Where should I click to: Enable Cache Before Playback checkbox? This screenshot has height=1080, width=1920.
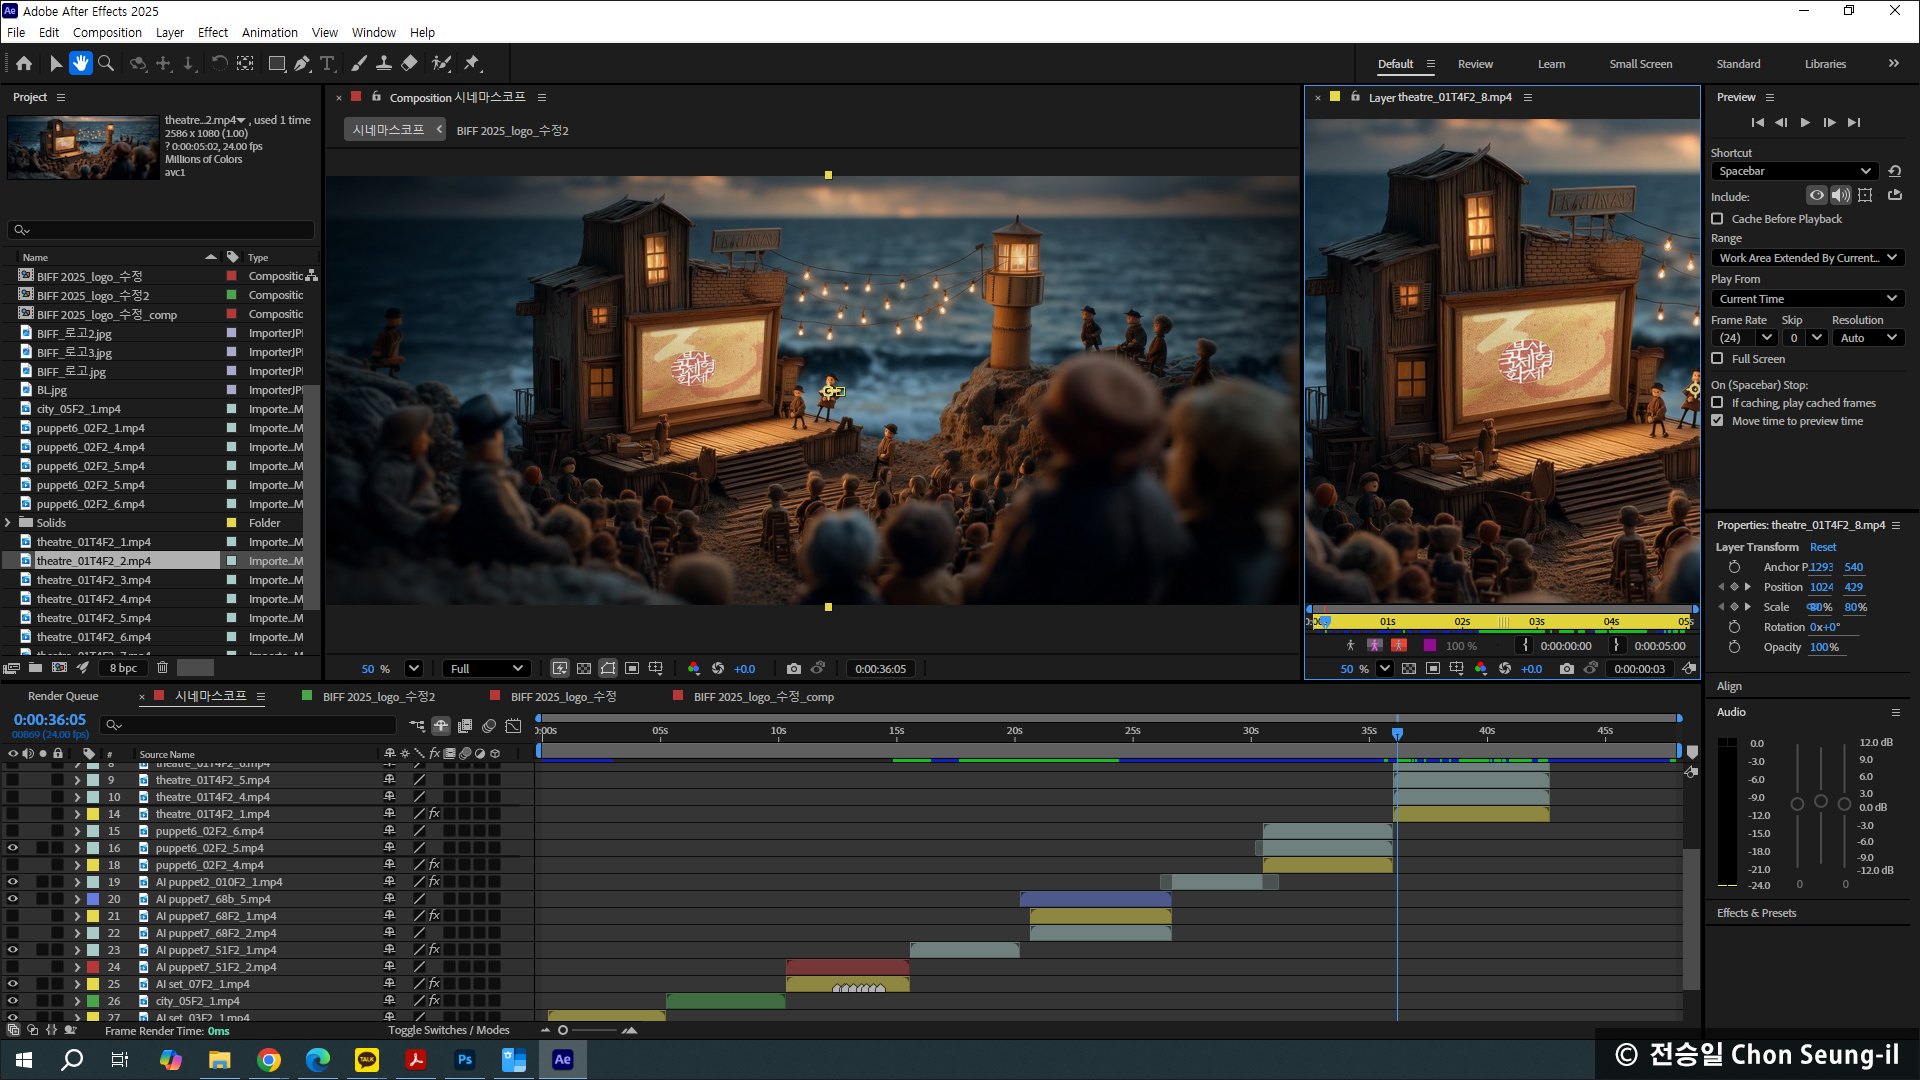[x=1717, y=219]
